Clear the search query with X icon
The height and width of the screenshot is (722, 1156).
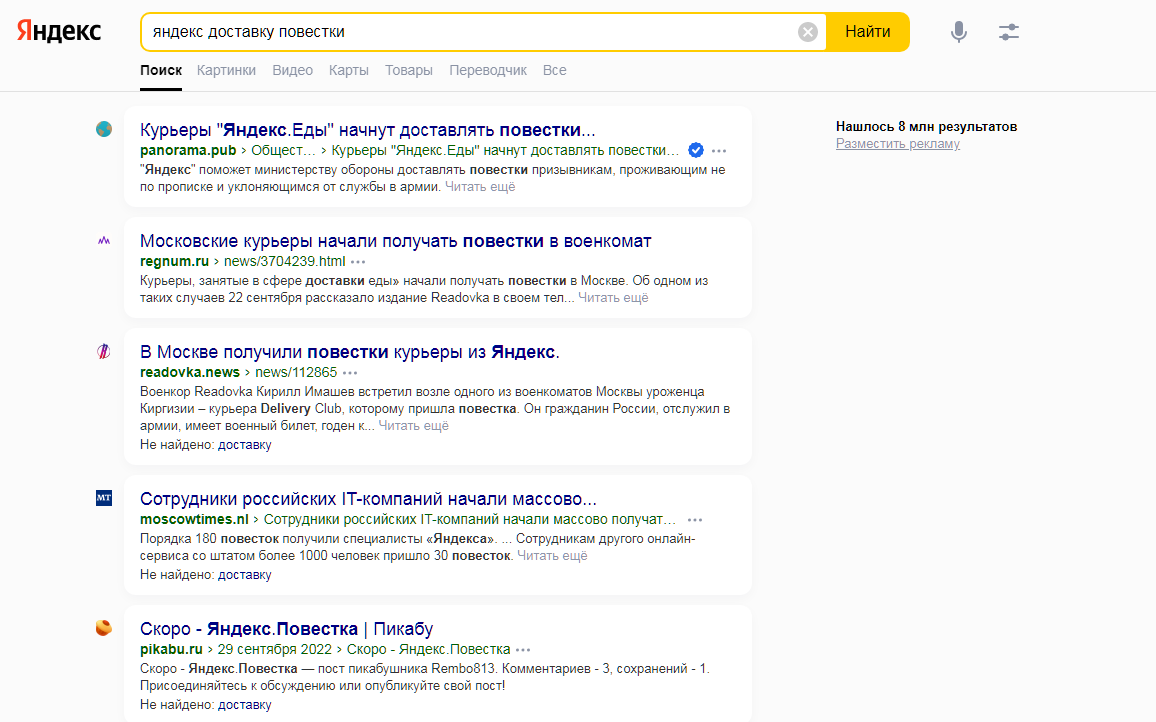tap(807, 32)
